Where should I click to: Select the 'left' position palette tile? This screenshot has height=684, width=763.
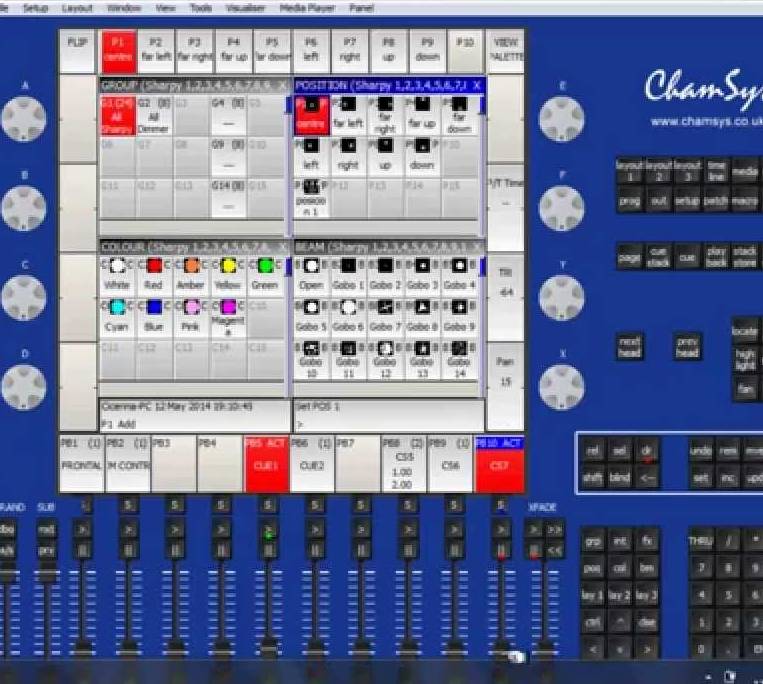[x=311, y=157]
